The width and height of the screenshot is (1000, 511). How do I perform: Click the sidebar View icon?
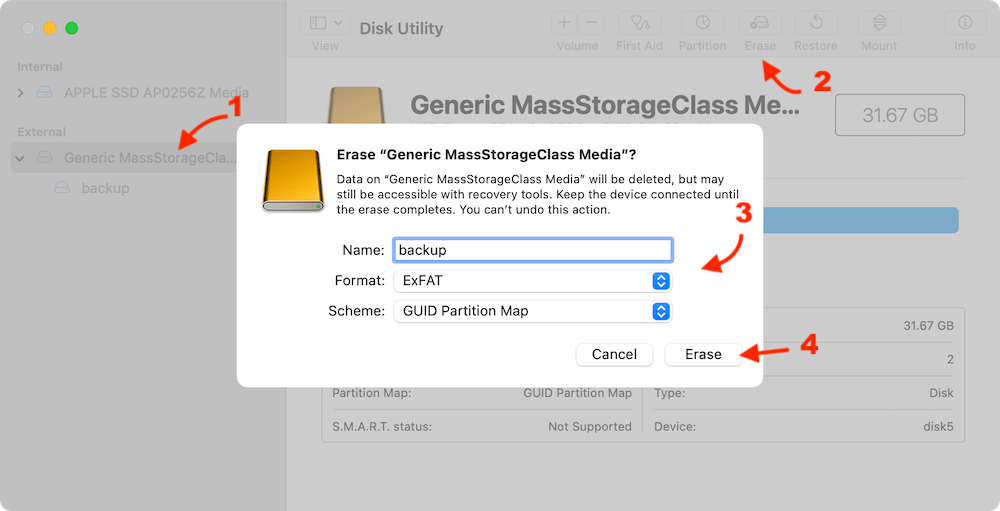pyautogui.click(x=318, y=24)
